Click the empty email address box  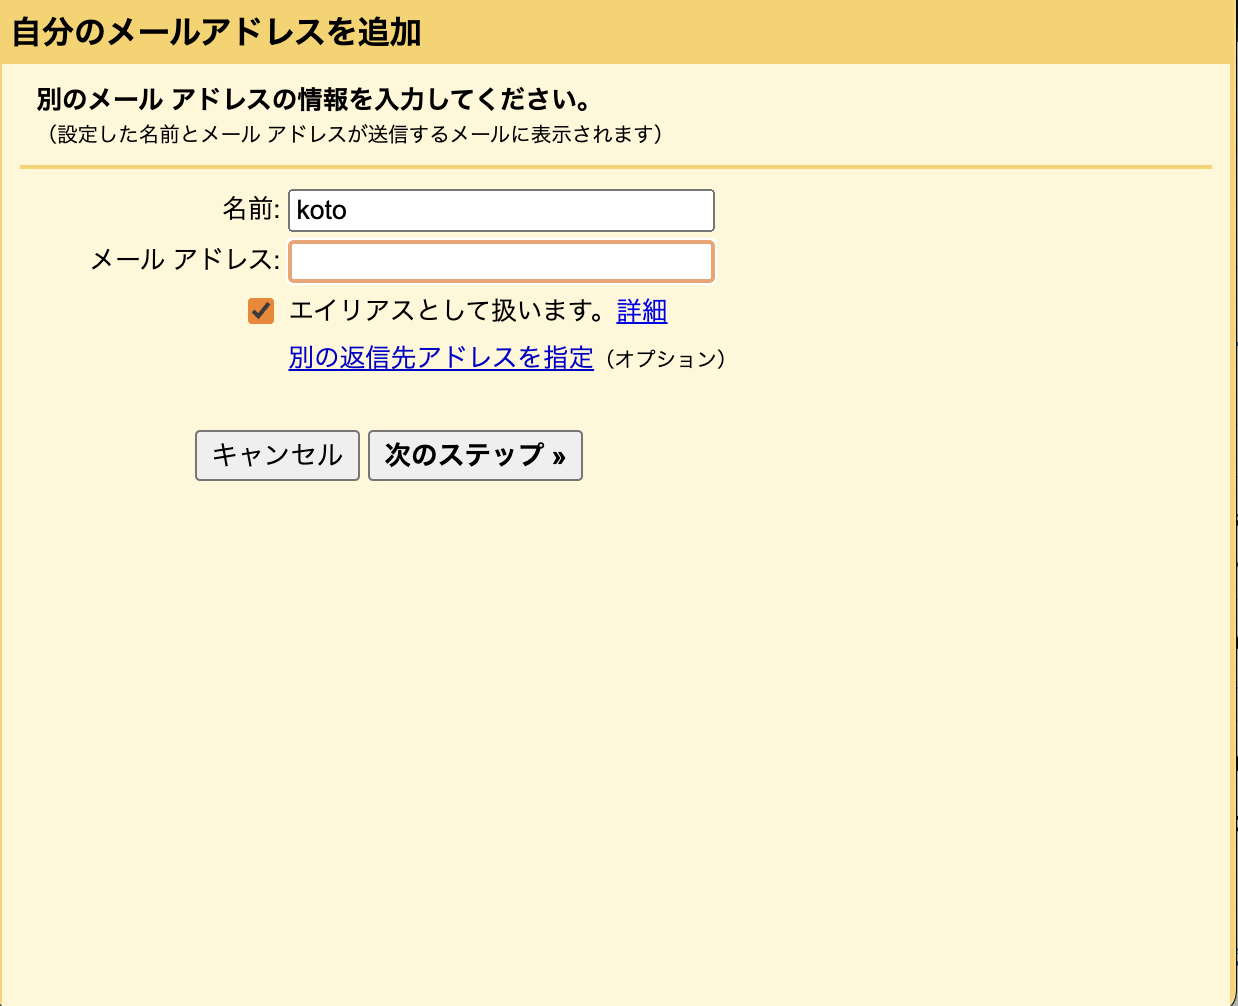[500, 261]
